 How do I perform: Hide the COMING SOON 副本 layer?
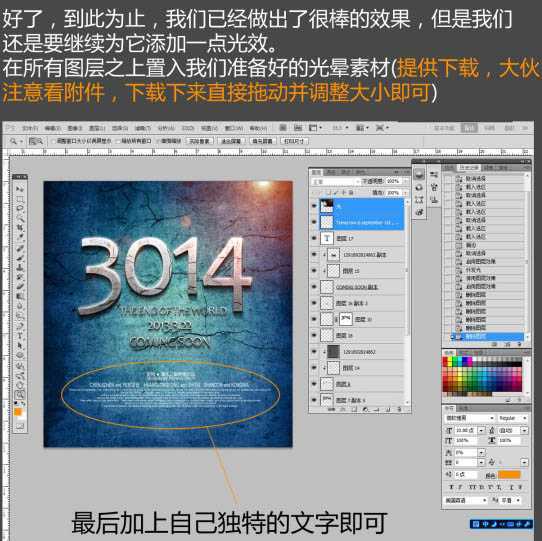[x=314, y=287]
